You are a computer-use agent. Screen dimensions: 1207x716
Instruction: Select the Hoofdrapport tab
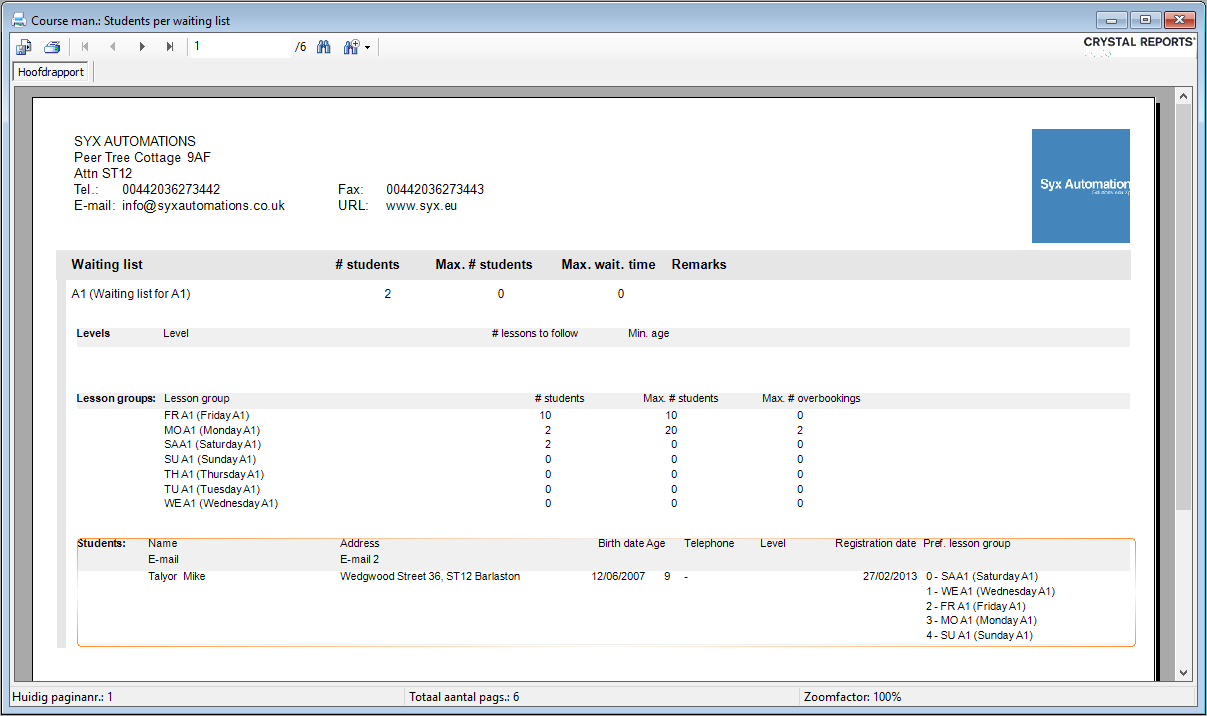pyautogui.click(x=51, y=73)
